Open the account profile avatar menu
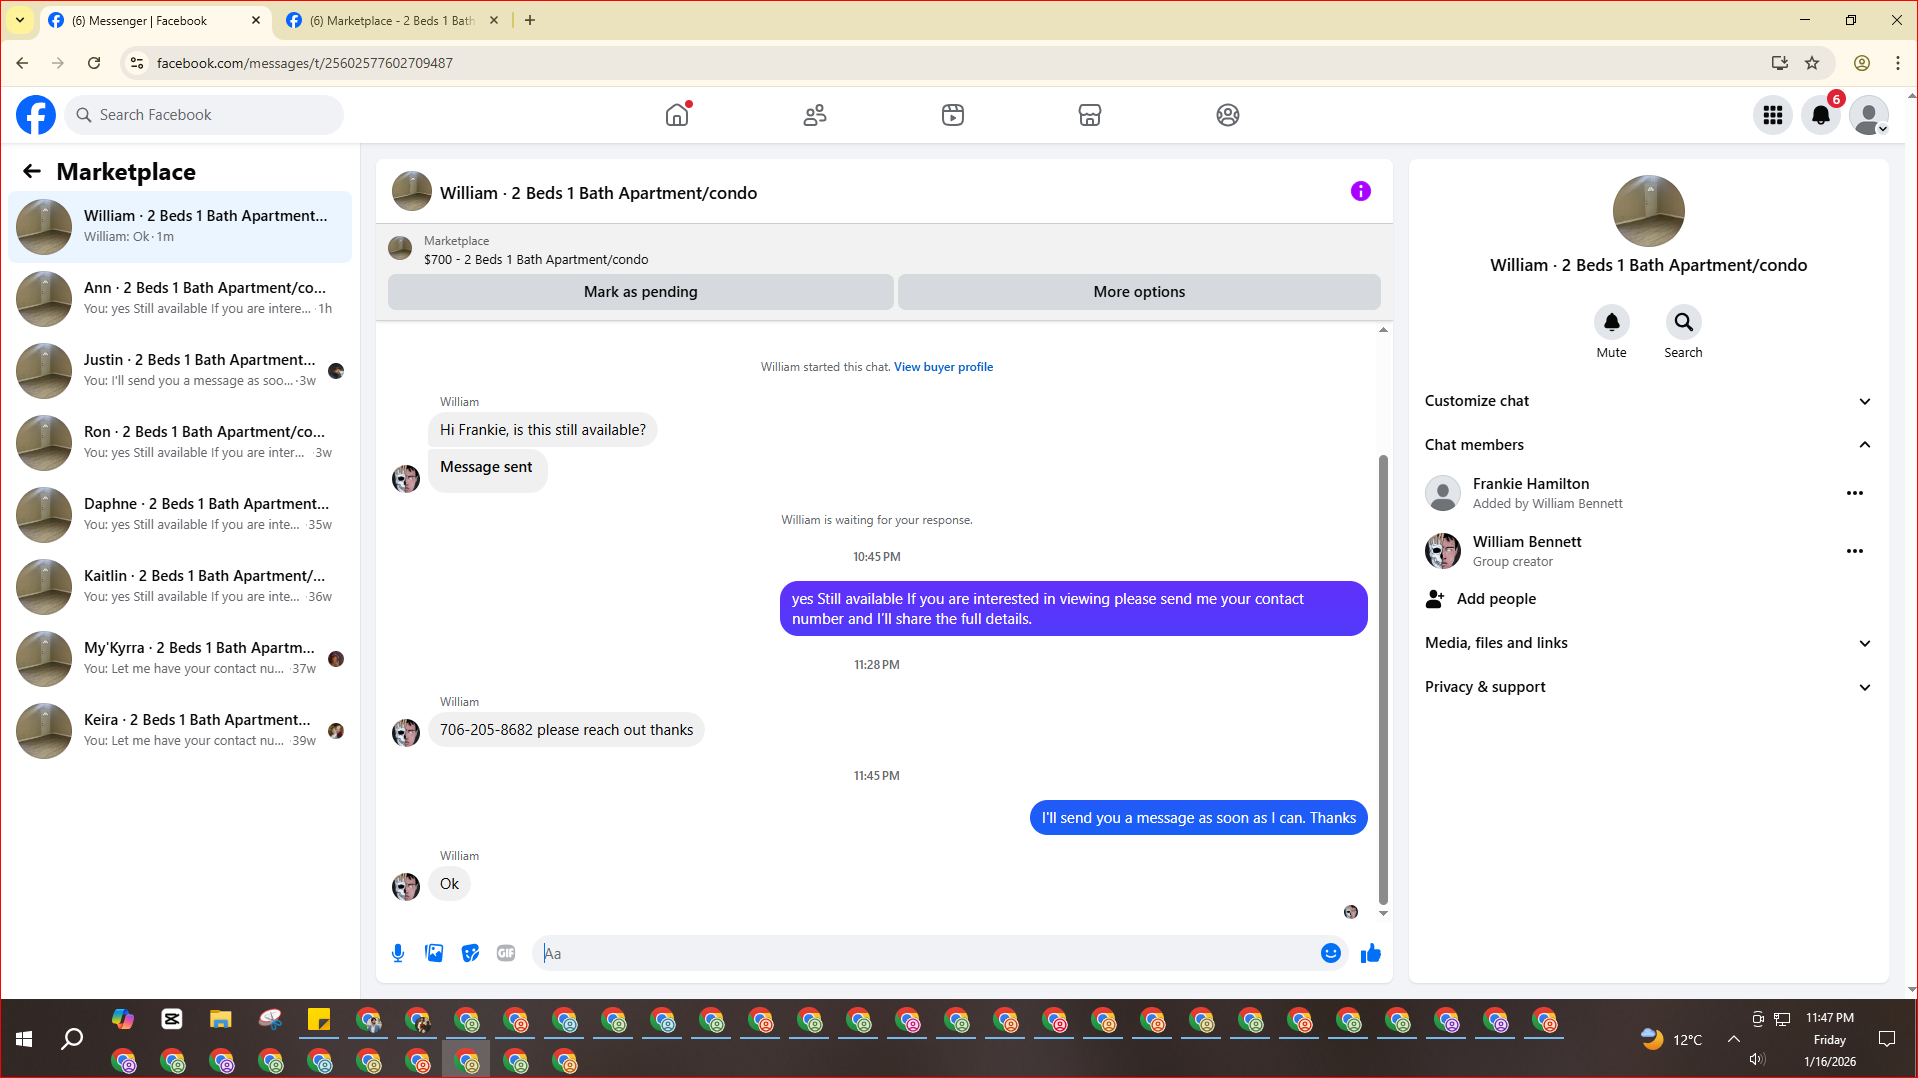The width and height of the screenshot is (1918, 1078). [x=1868, y=115]
